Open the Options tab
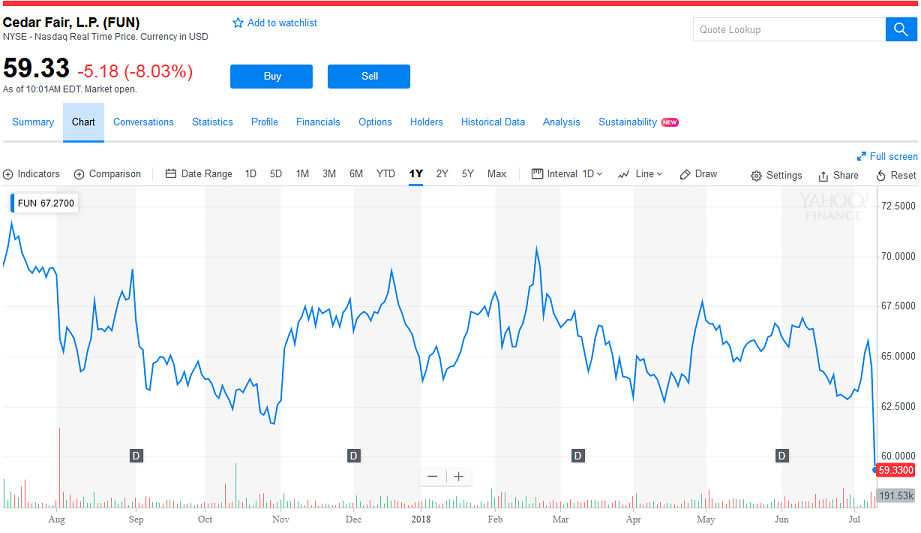921x533 pixels. pos(375,122)
